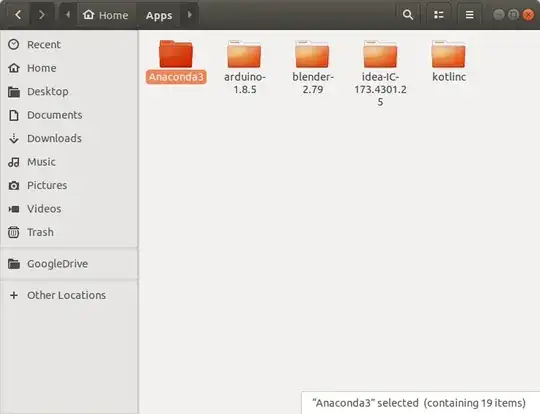Go back with the back arrow
540x414 pixels.
coord(18,15)
